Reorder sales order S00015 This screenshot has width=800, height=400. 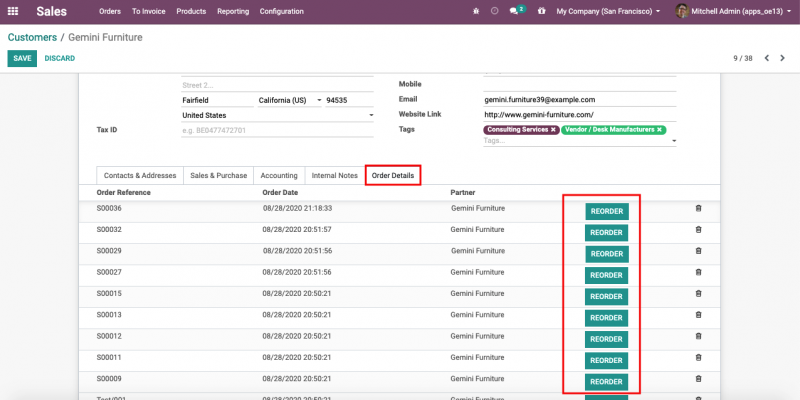[x=607, y=297]
